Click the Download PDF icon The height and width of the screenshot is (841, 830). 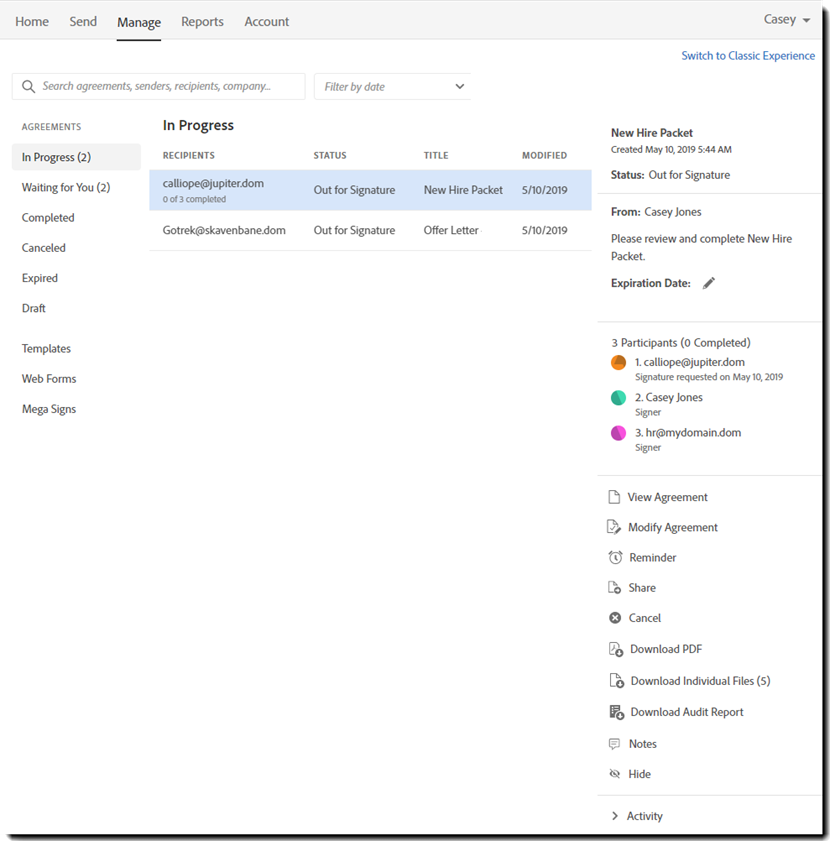tap(614, 648)
